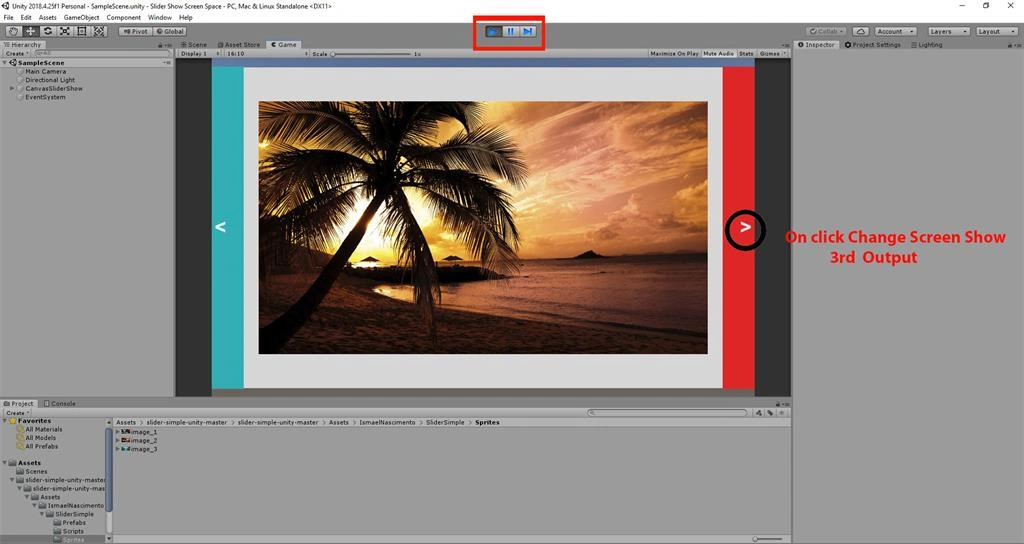Open the Component menu
Viewport: 1024px width, 544px height.
pyautogui.click(x=123, y=18)
